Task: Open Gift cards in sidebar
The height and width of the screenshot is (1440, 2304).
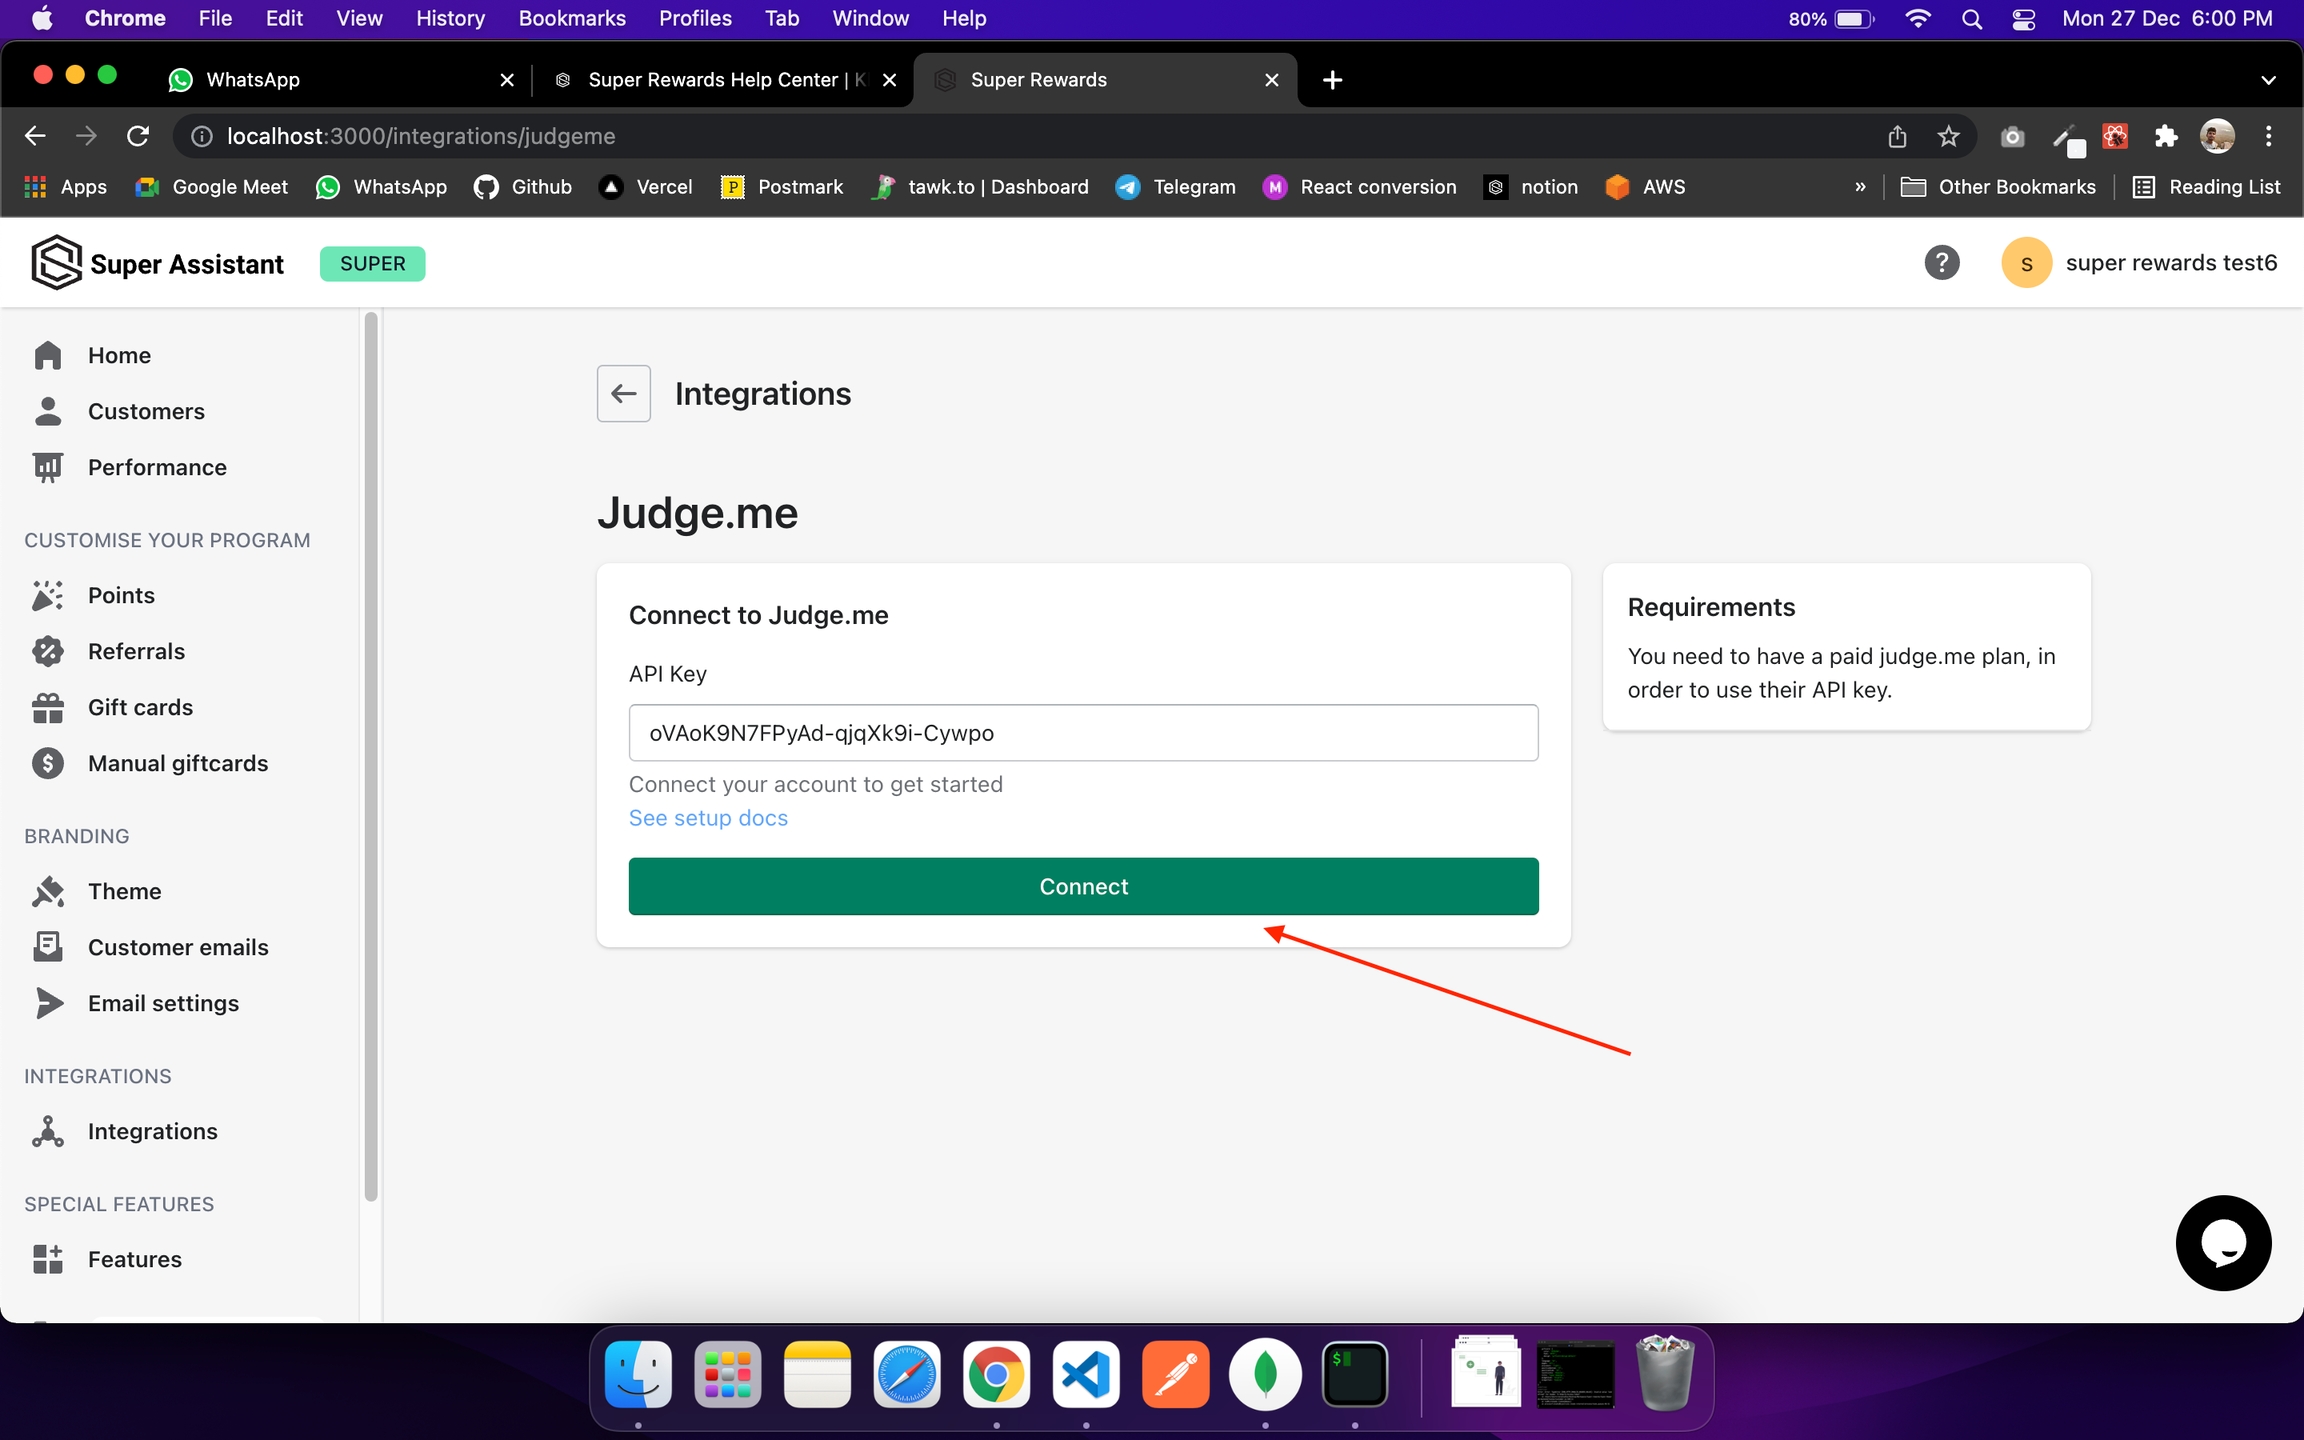Action: tap(140, 707)
